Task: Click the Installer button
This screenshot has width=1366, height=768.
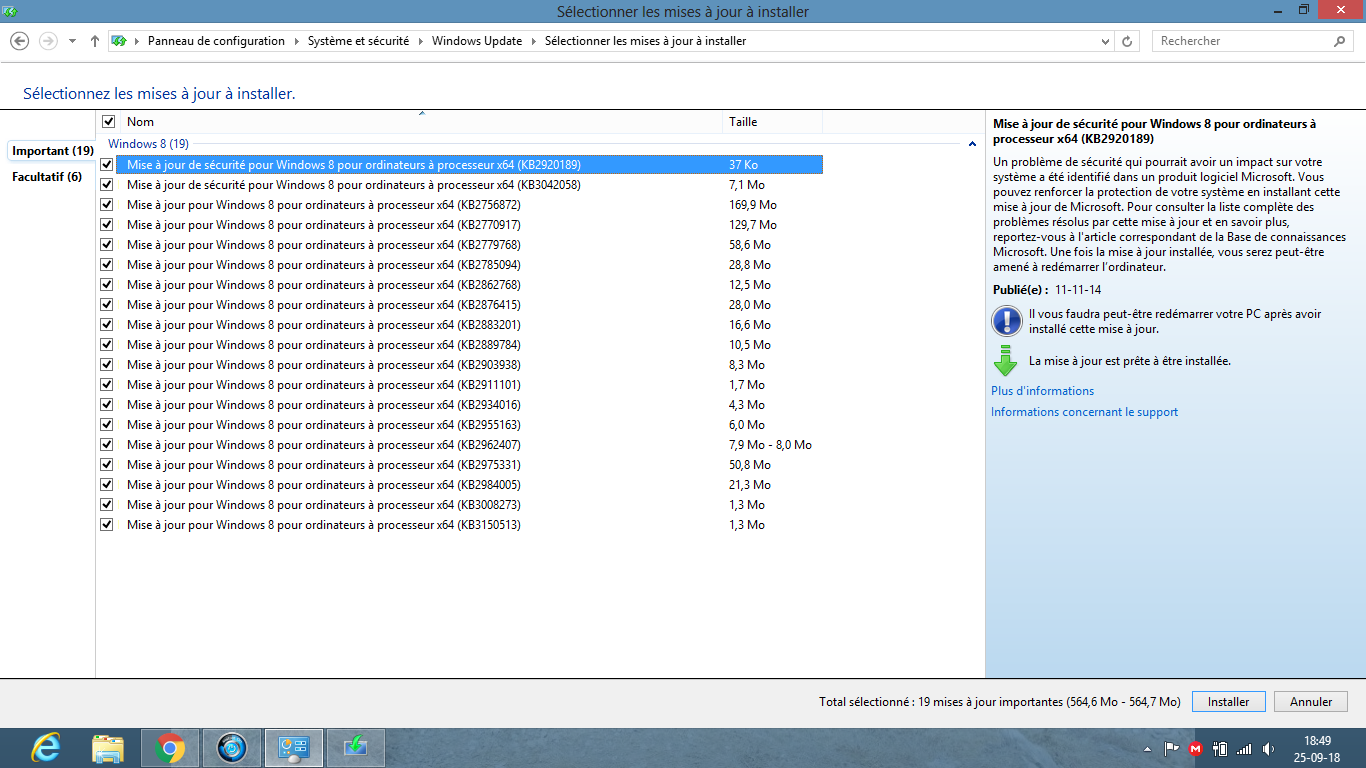Action: tap(1228, 702)
